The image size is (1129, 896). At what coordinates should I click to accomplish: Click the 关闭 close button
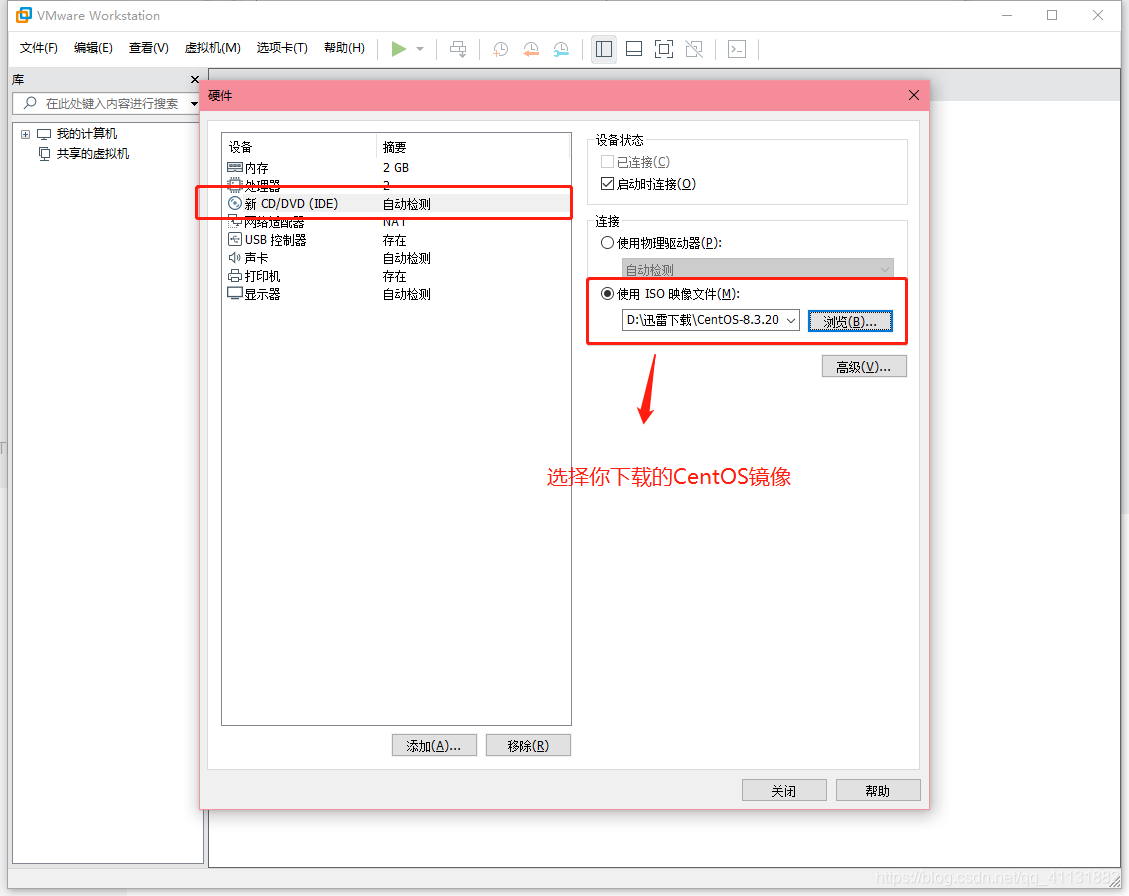click(x=784, y=790)
